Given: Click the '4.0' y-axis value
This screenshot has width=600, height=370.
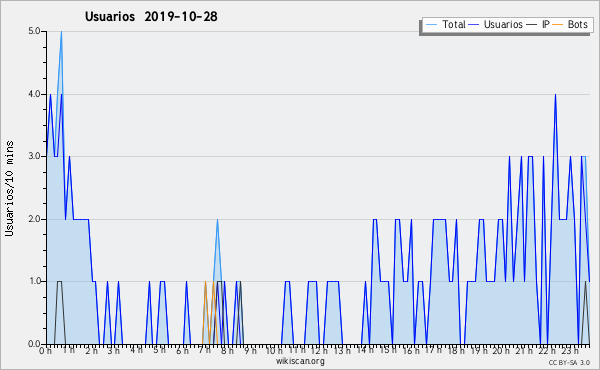Looking at the screenshot, I should pyautogui.click(x=34, y=94).
